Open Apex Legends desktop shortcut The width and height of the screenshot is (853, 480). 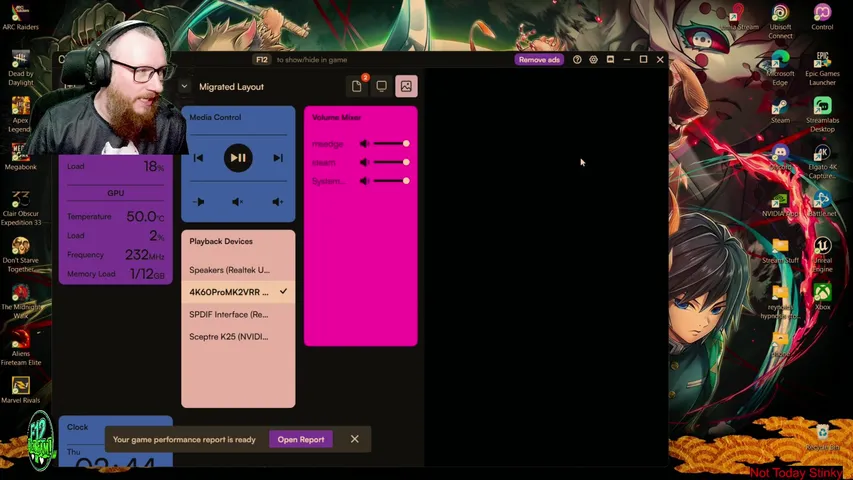click(x=21, y=115)
